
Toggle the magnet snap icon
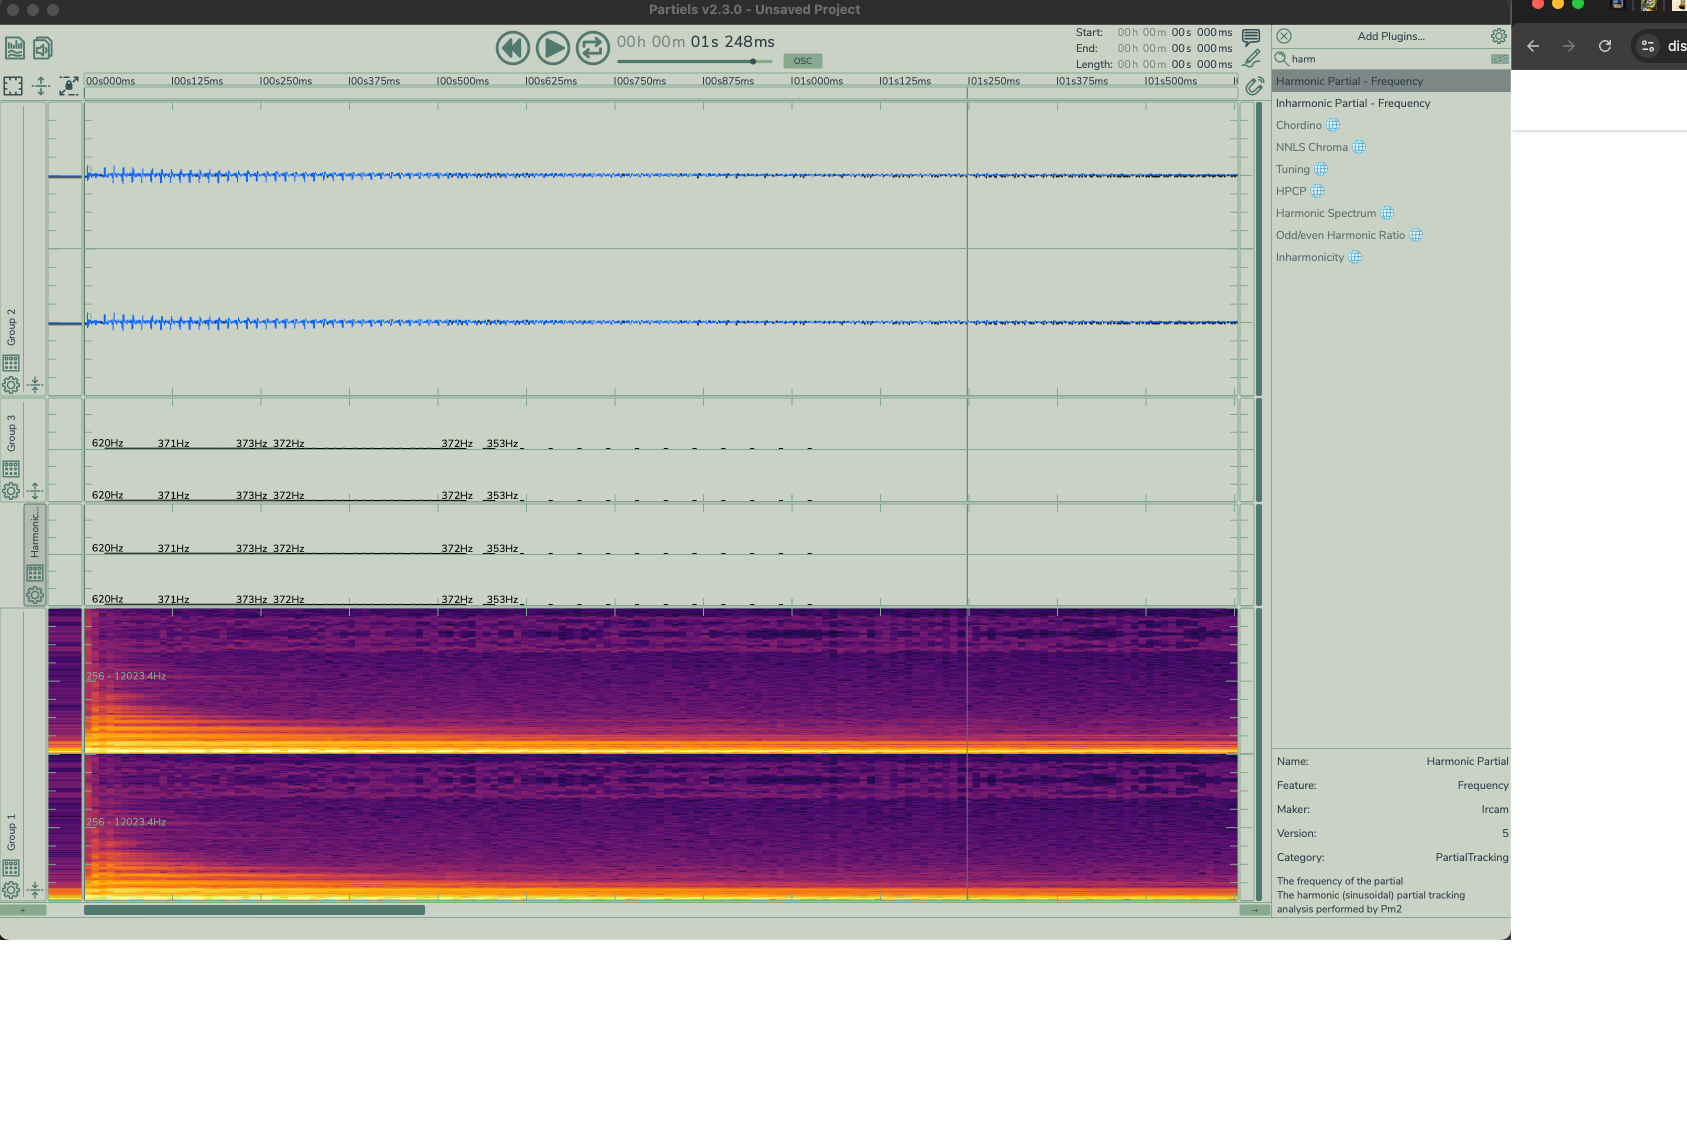pyautogui.click(x=1254, y=86)
